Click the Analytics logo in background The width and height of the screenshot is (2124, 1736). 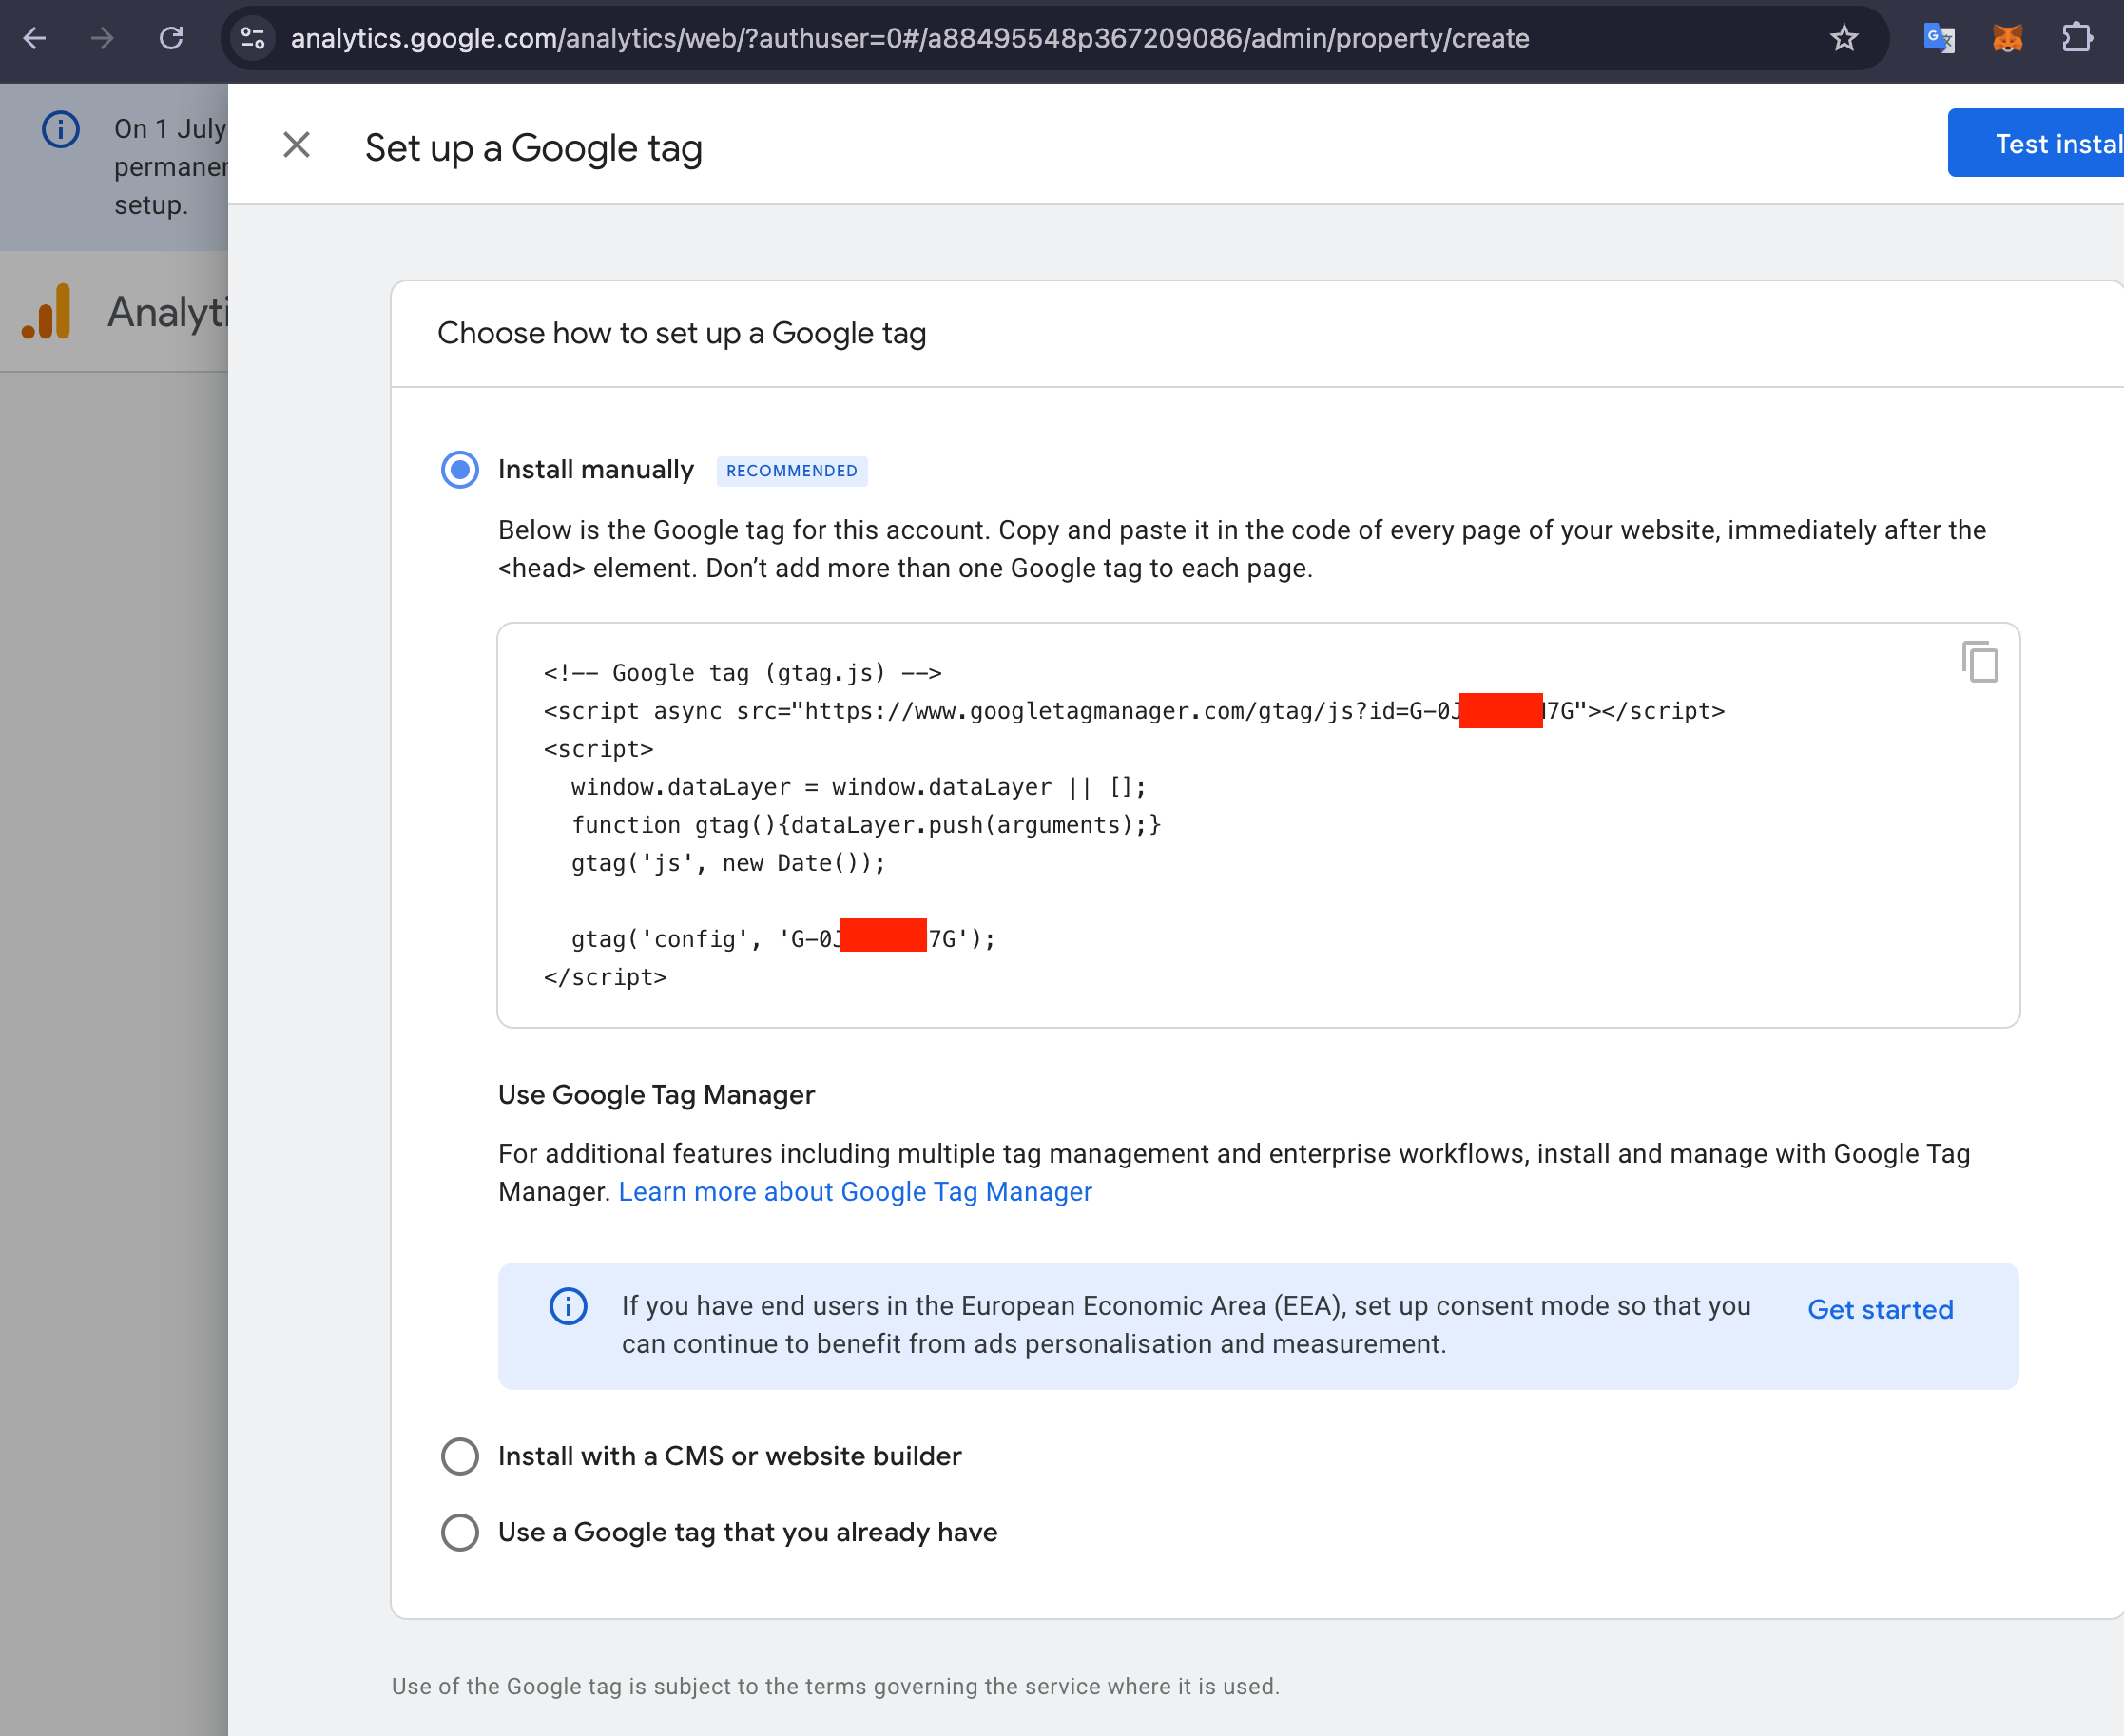[46, 312]
